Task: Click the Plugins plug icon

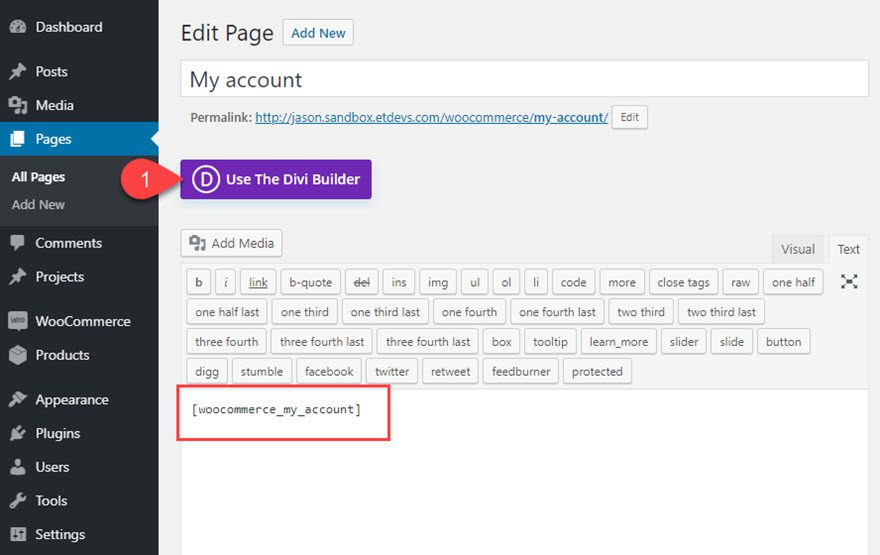Action: click(x=18, y=433)
